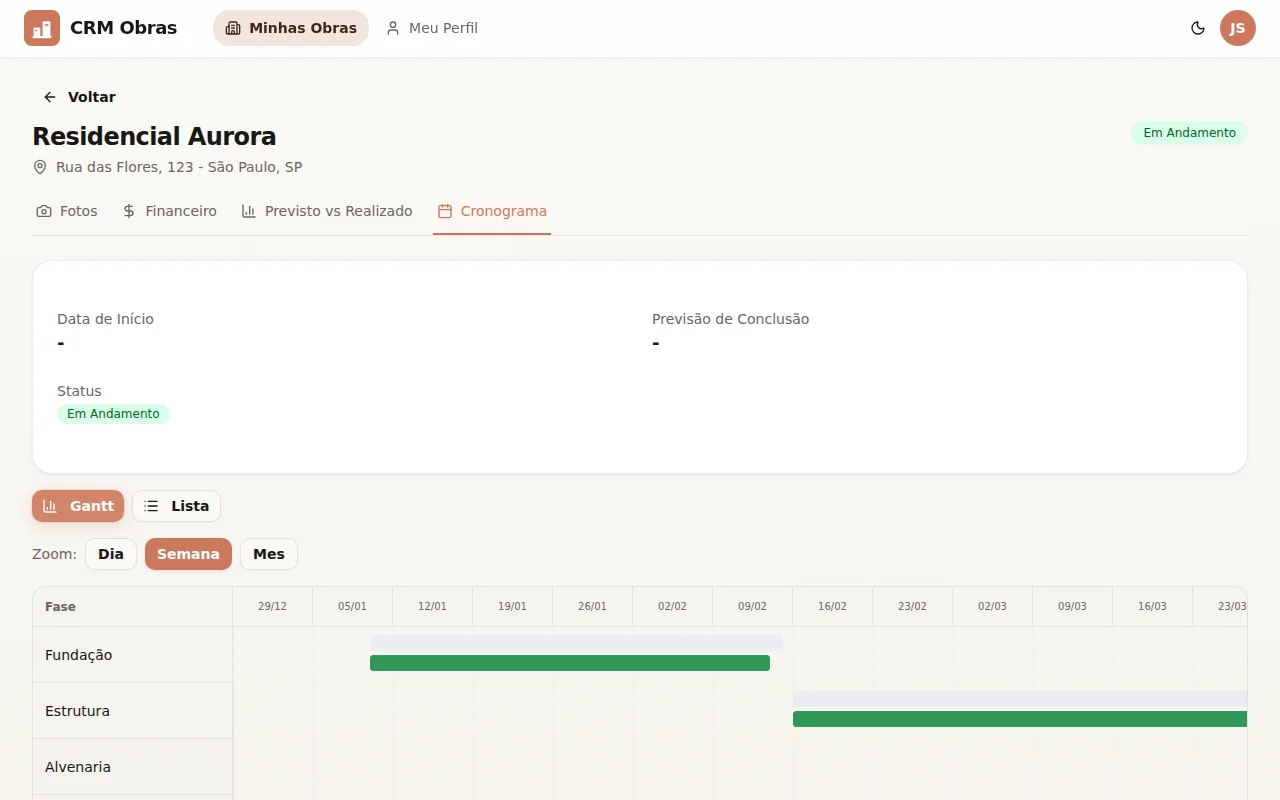The height and width of the screenshot is (800, 1280).
Task: Click the 16/02 week header
Action: (832, 607)
